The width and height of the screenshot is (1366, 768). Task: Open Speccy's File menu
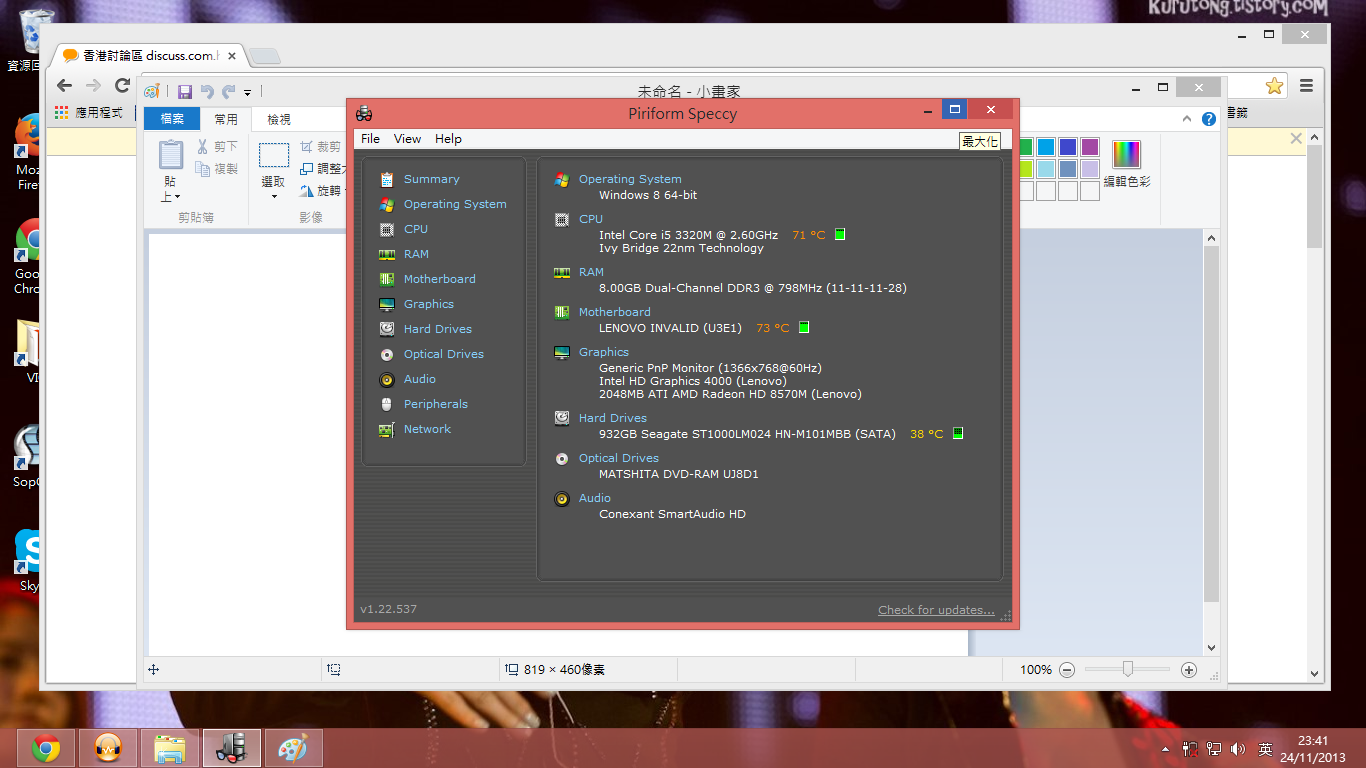370,139
